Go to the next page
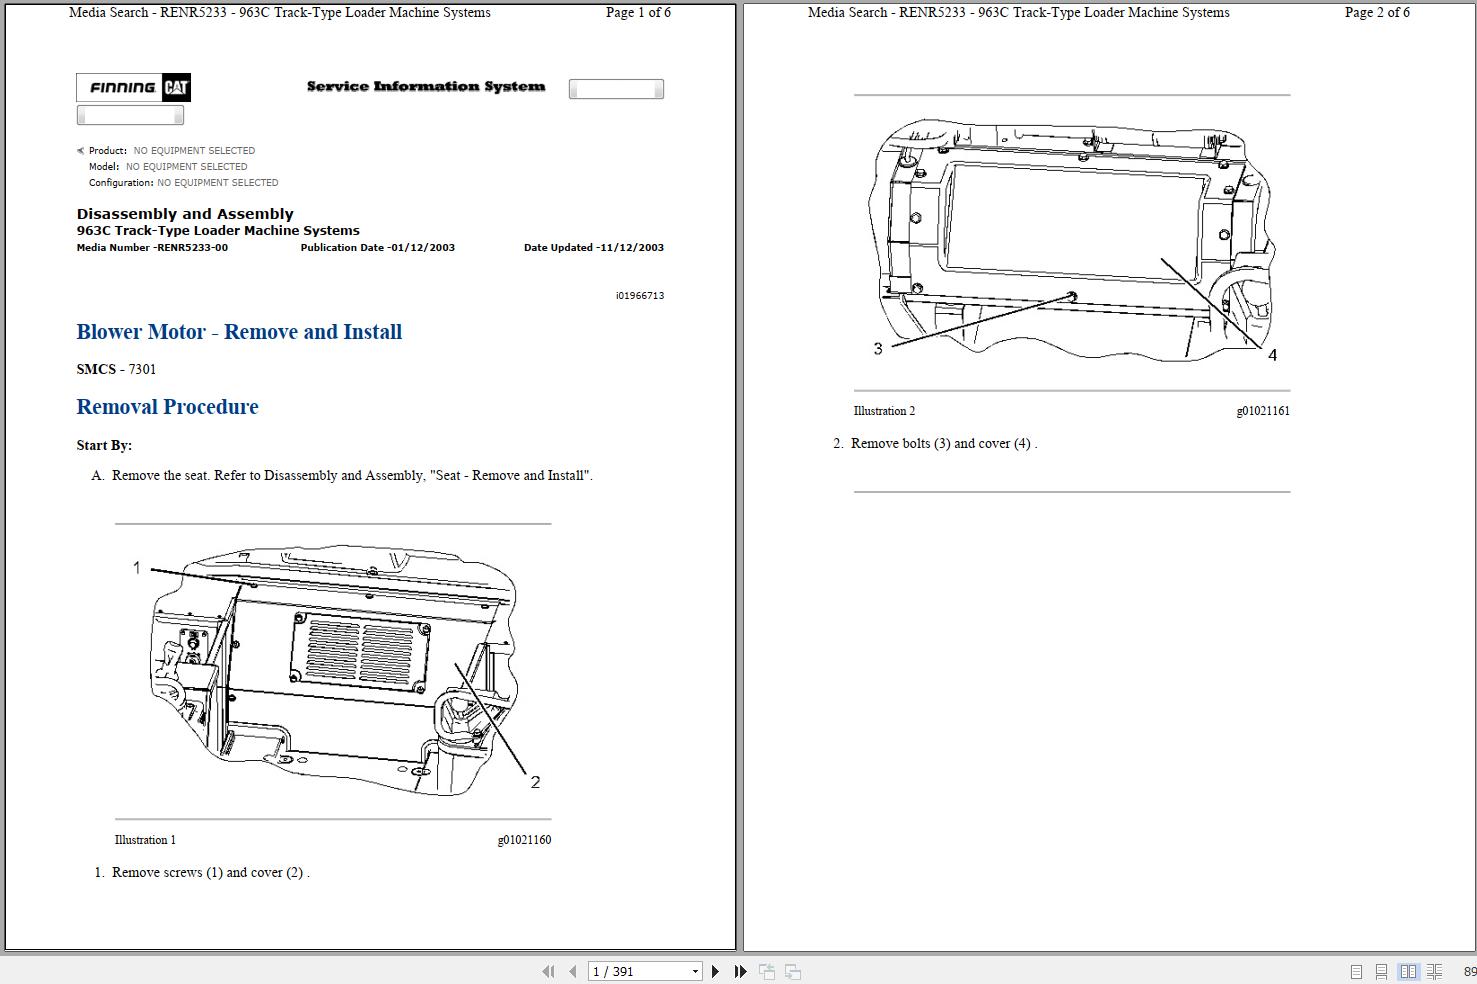The image size is (1477, 984). pyautogui.click(x=715, y=971)
